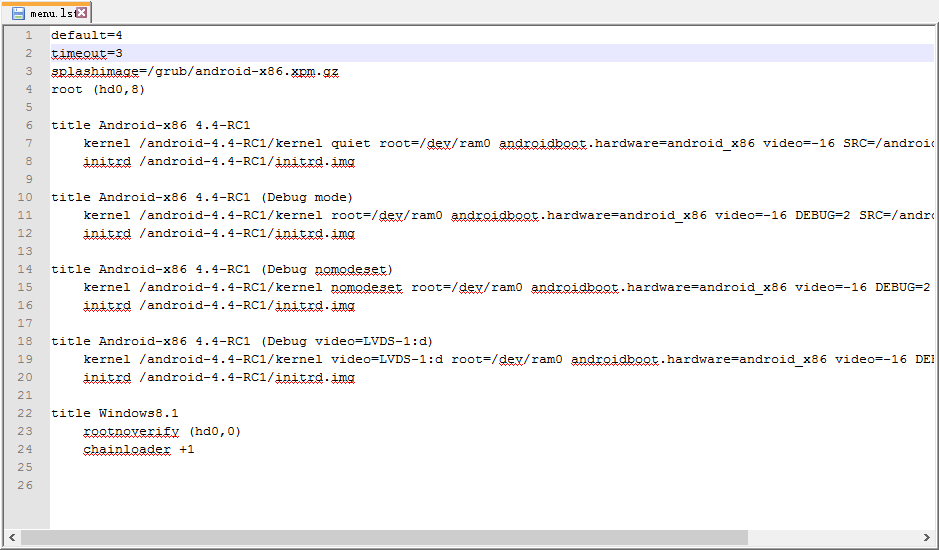939x550 pixels.
Task: Click title line with '(Debug mode)'
Action: point(202,197)
